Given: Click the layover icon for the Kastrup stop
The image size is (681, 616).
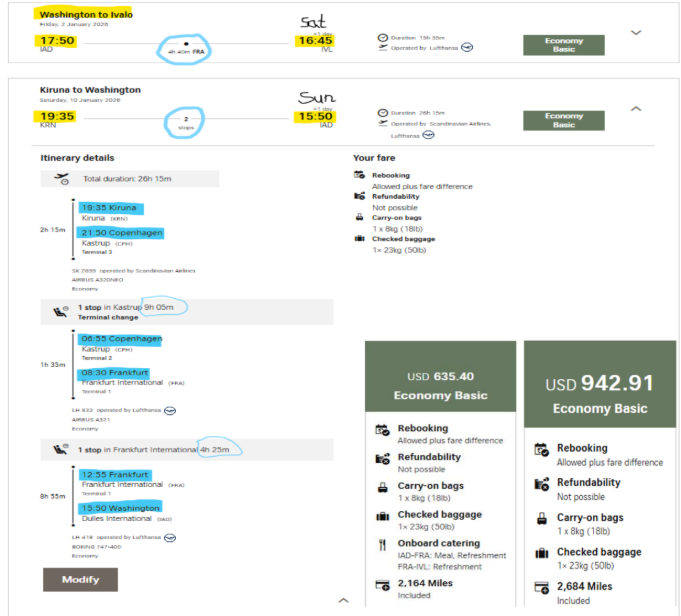Looking at the screenshot, I should point(61,312).
